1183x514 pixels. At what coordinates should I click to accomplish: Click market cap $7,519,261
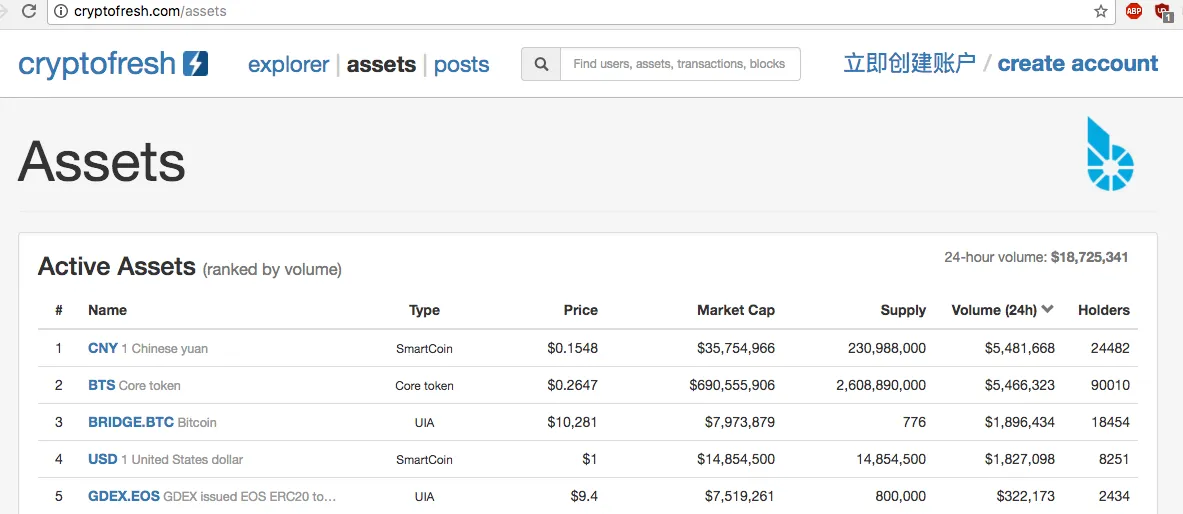739,497
